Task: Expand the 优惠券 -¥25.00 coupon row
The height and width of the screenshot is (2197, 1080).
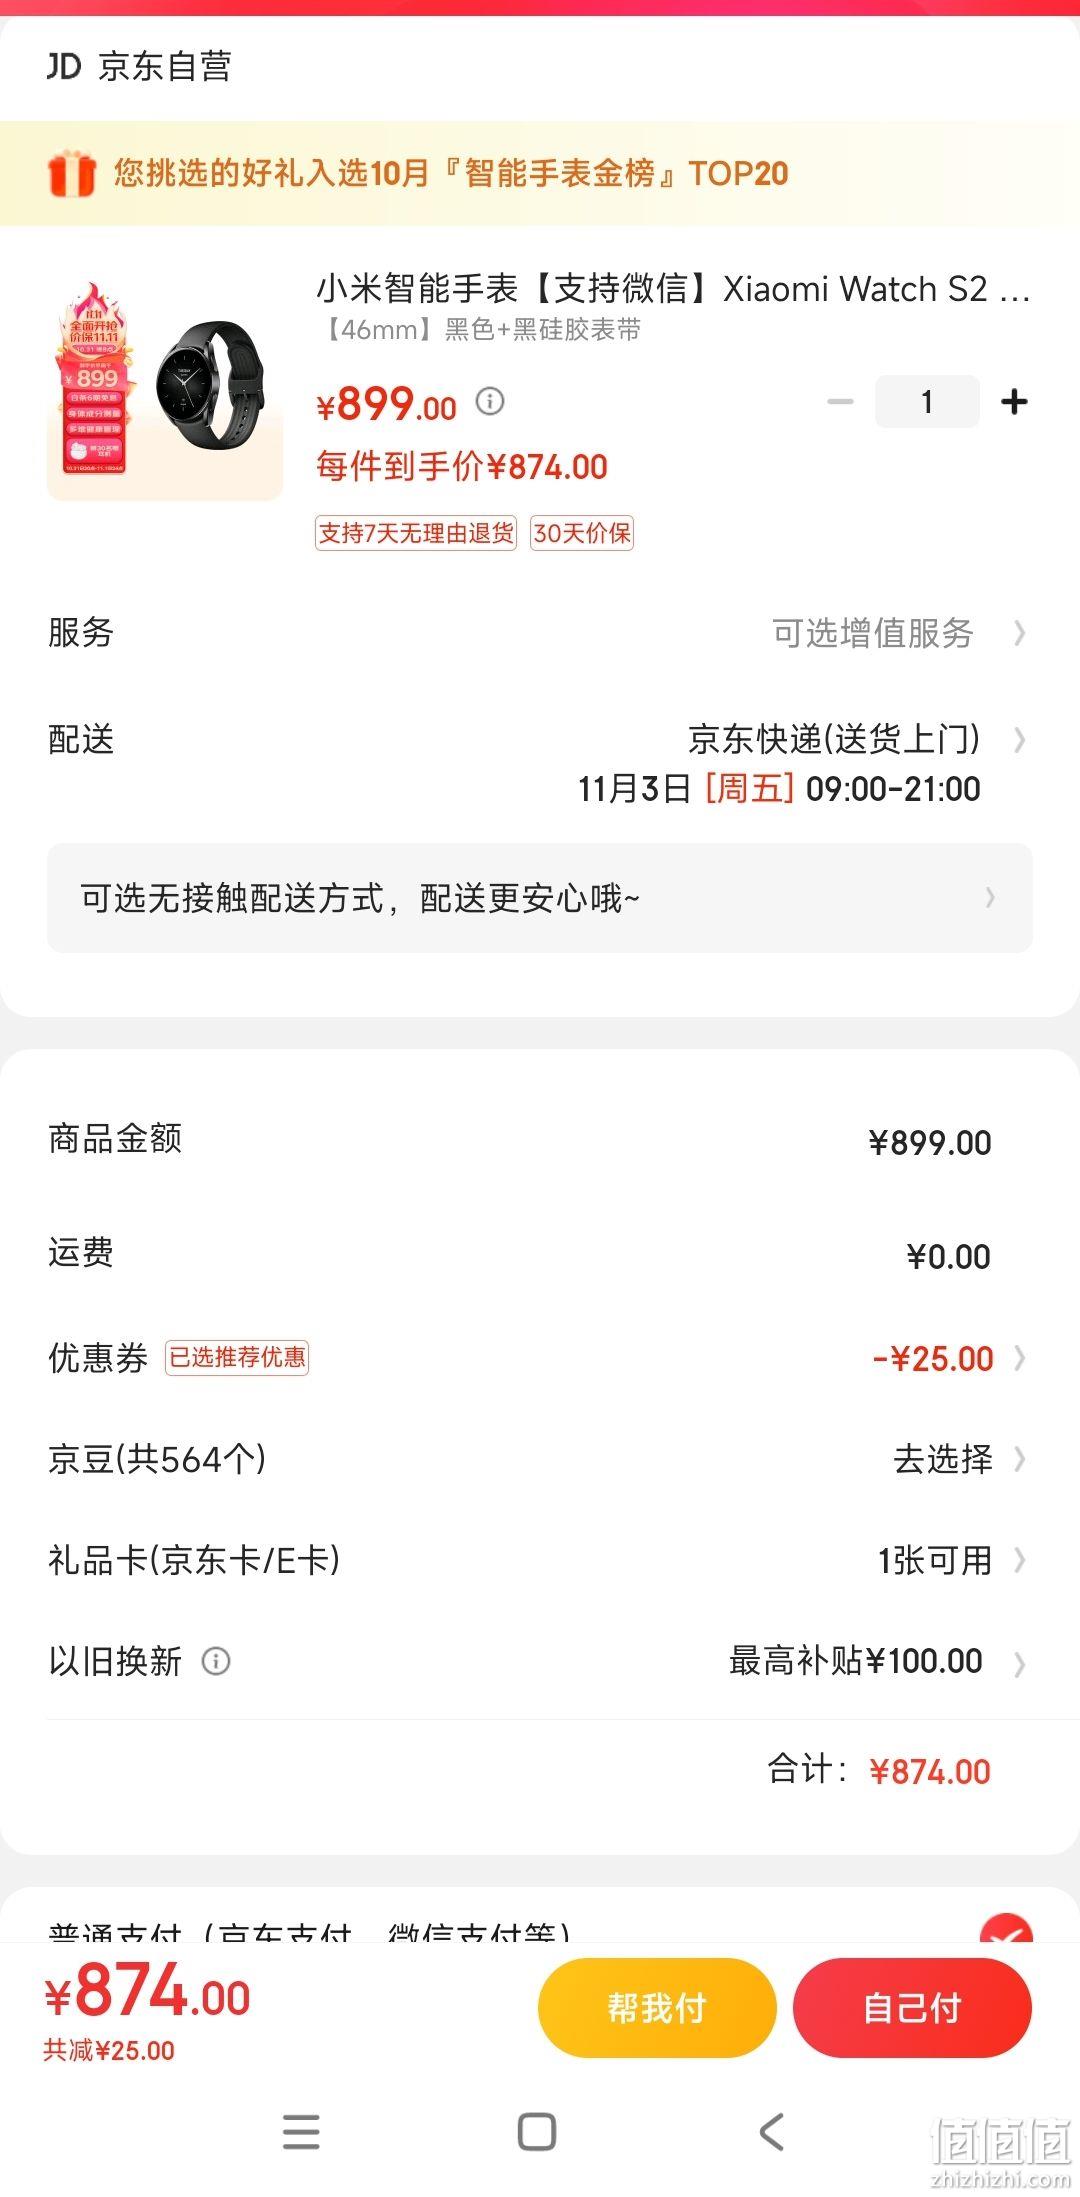Action: [540, 1358]
